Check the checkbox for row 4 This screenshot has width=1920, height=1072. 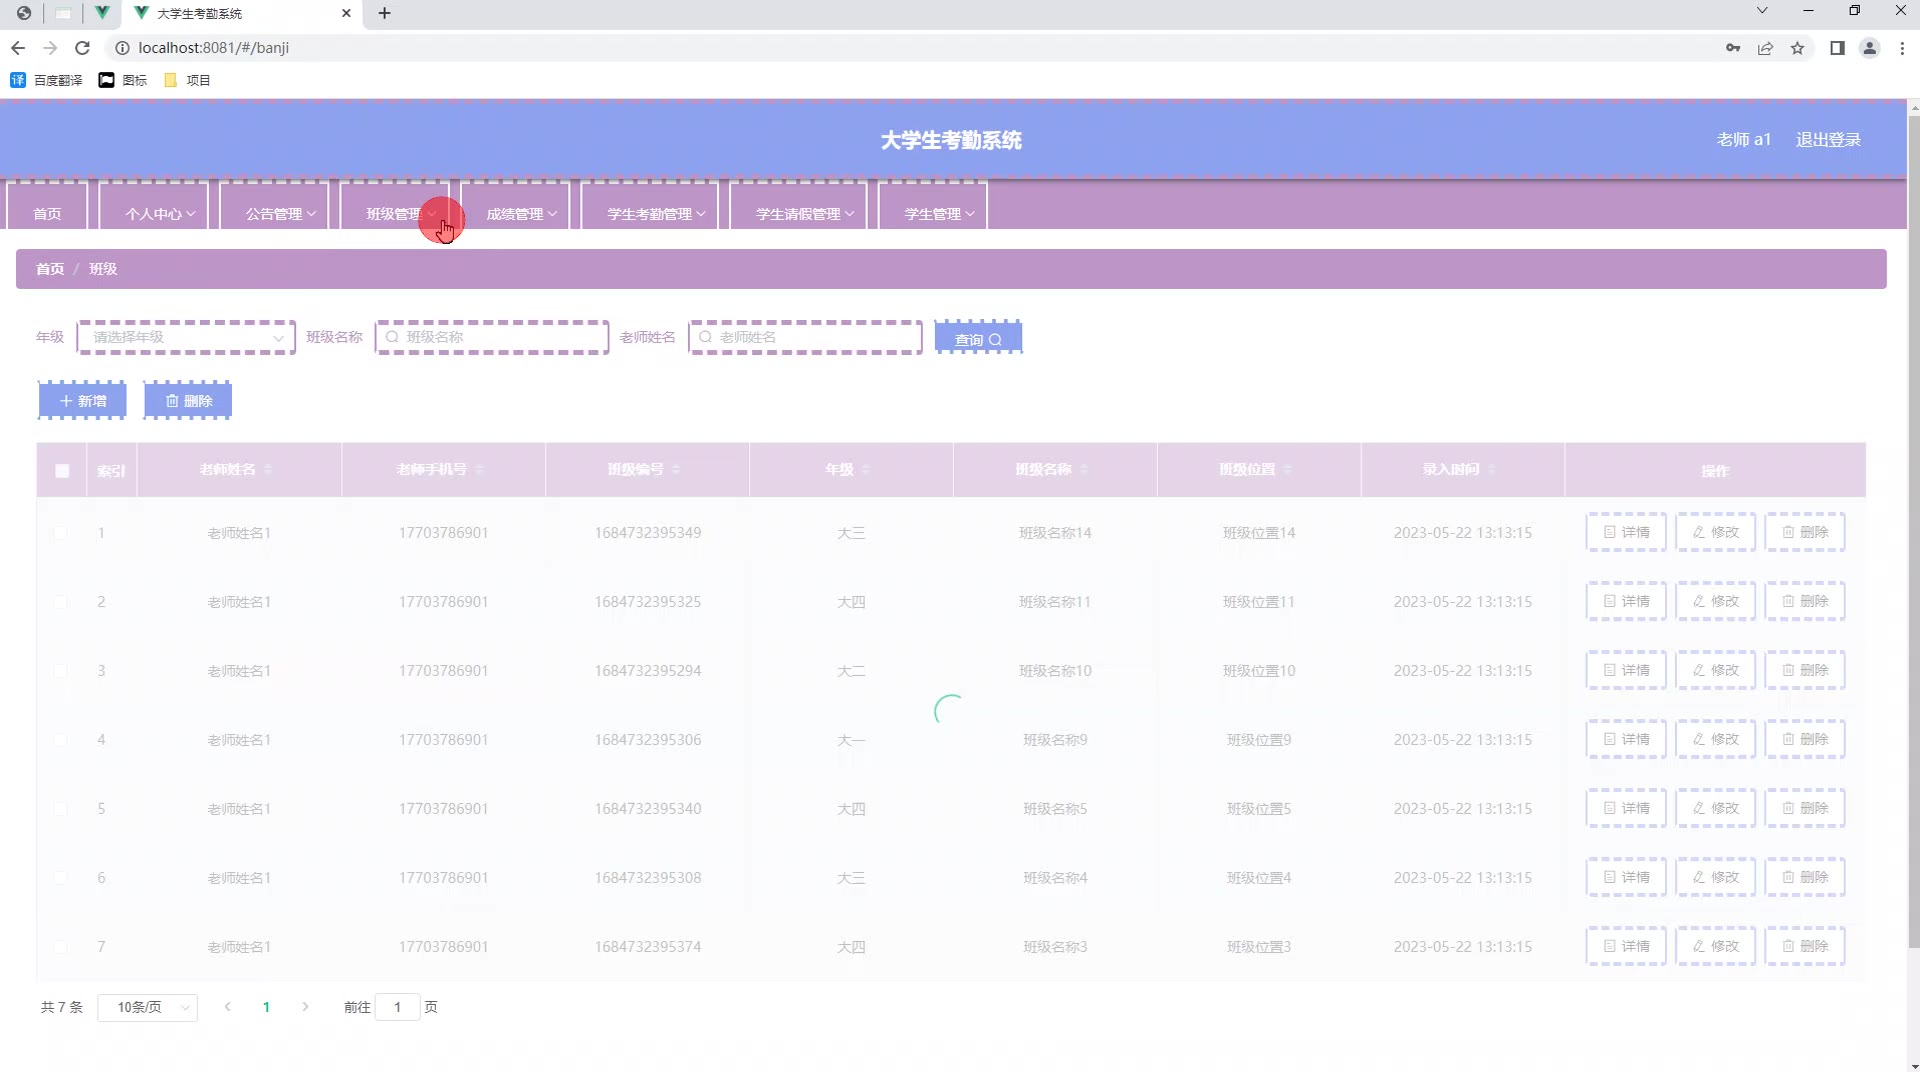60,740
